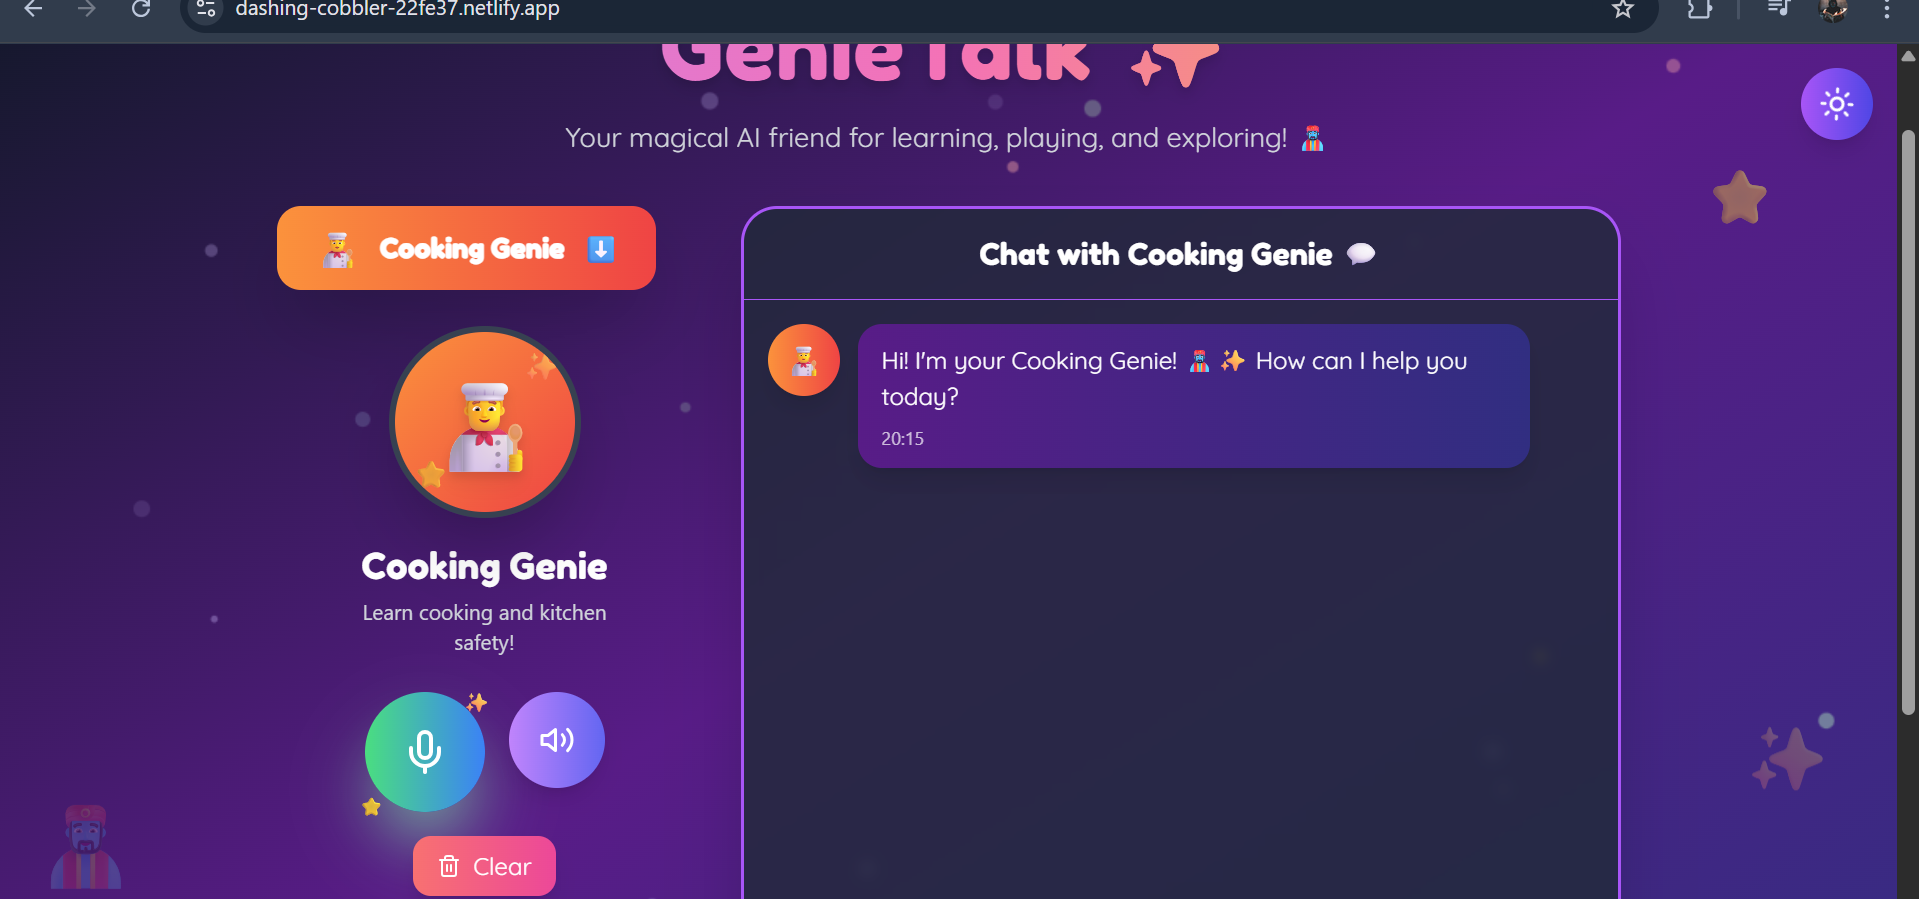Click the small chef avatar beside the greeting message

pos(804,360)
